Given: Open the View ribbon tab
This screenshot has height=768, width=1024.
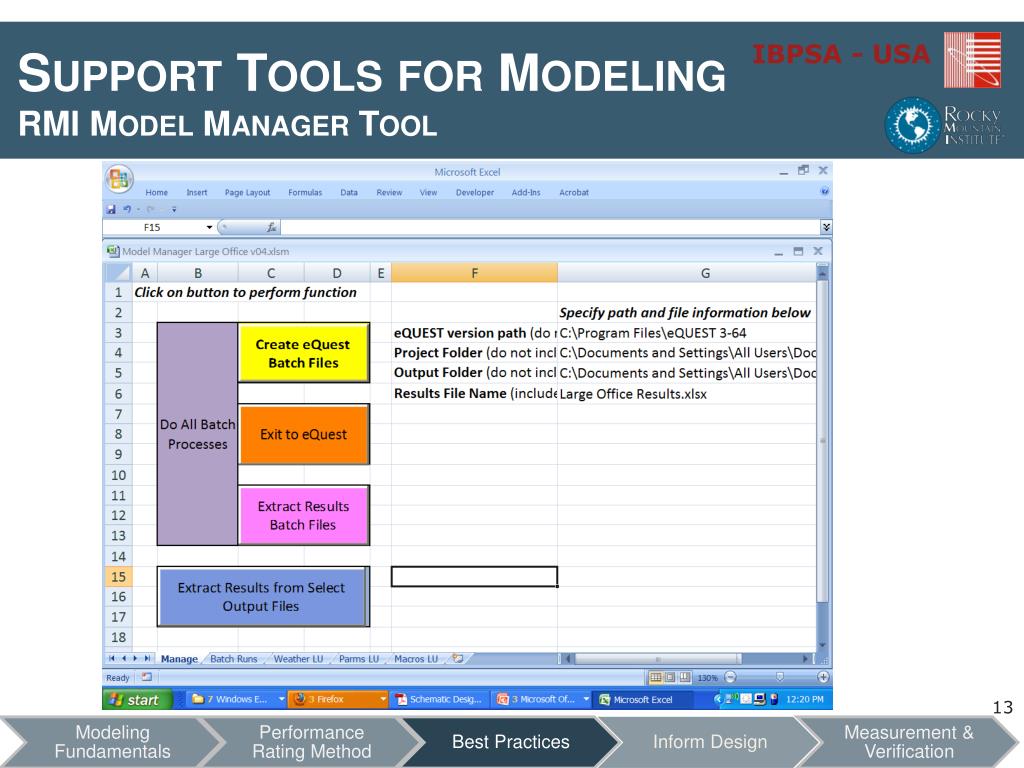Looking at the screenshot, I should [x=428, y=193].
